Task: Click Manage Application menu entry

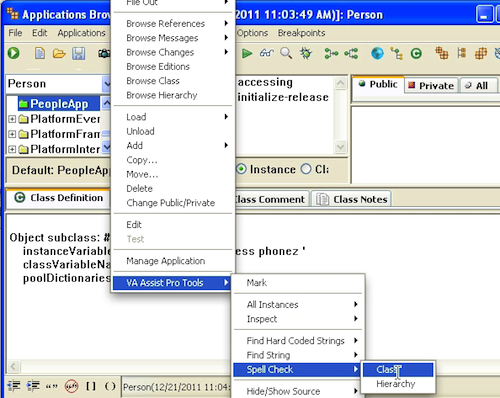Action: [173, 261]
